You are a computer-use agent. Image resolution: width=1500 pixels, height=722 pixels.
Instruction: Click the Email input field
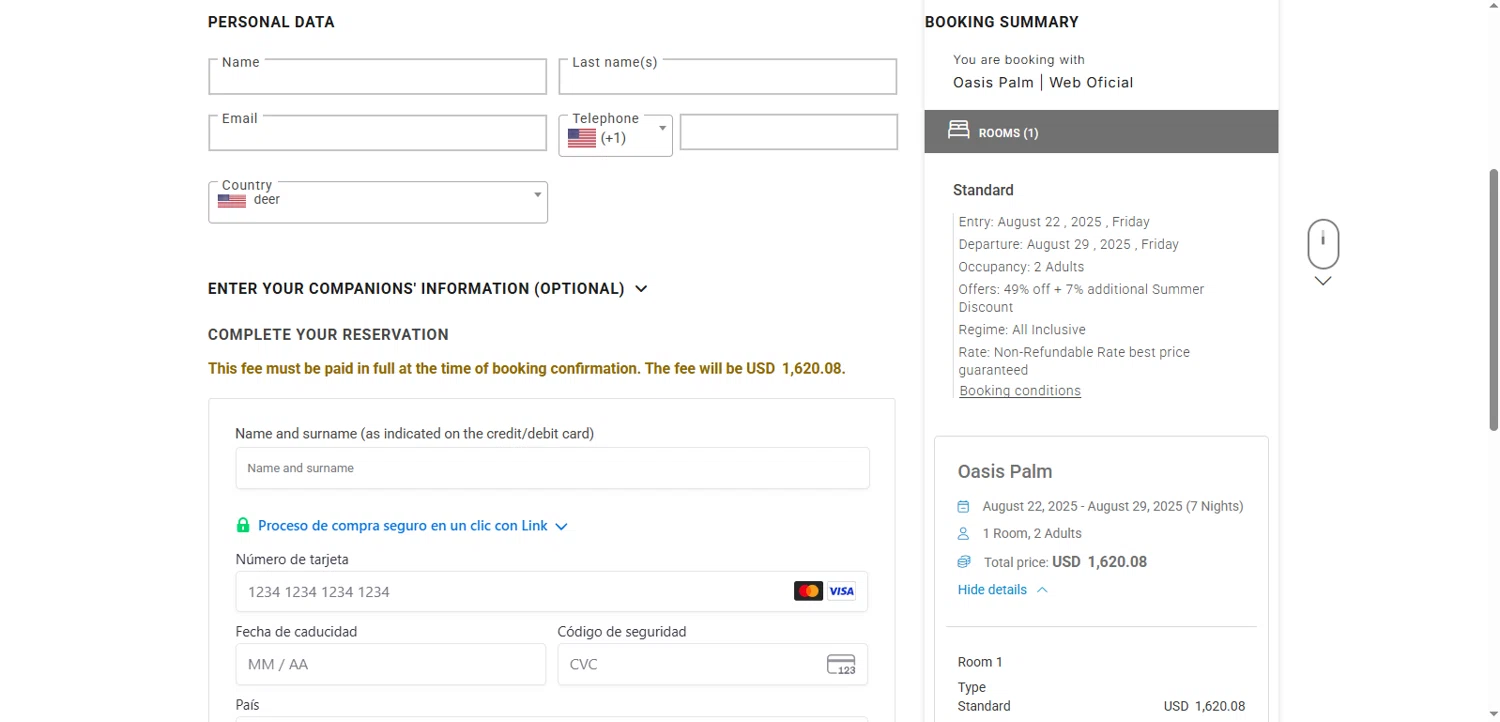pos(377,133)
